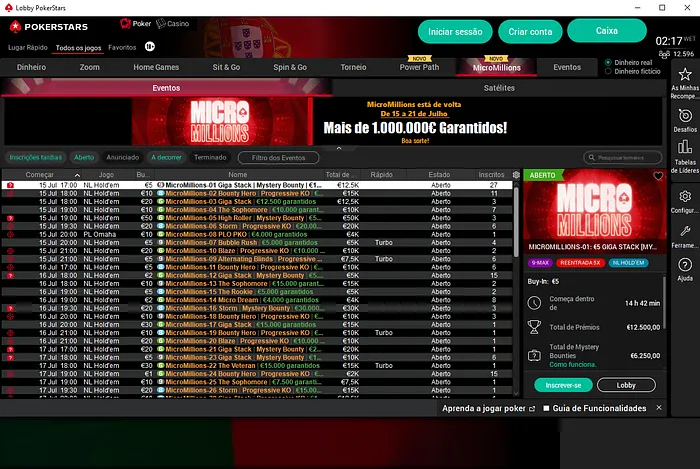Click the Iniciar sessão button

click(455, 32)
